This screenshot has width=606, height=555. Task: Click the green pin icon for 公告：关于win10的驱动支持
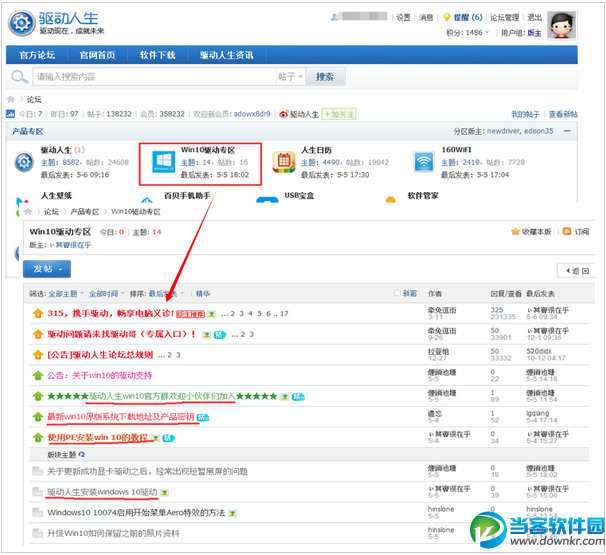(x=37, y=375)
